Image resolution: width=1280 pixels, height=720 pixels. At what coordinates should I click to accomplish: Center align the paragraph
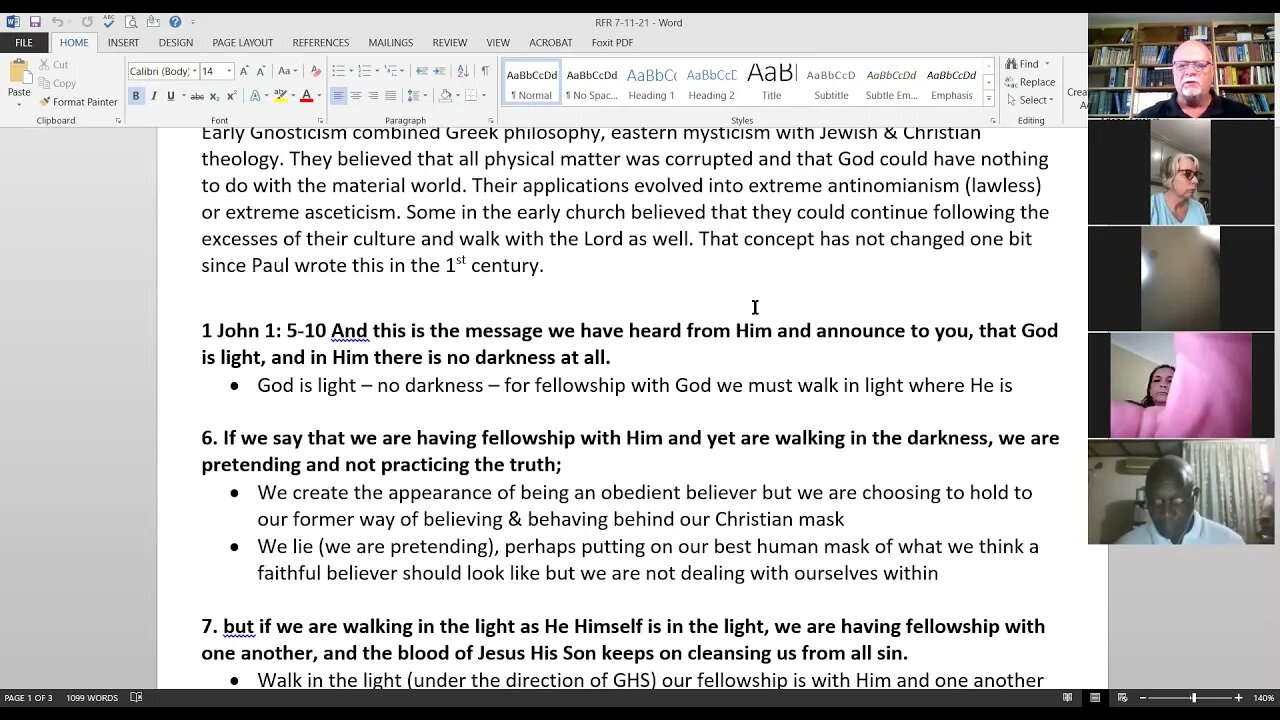[356, 96]
